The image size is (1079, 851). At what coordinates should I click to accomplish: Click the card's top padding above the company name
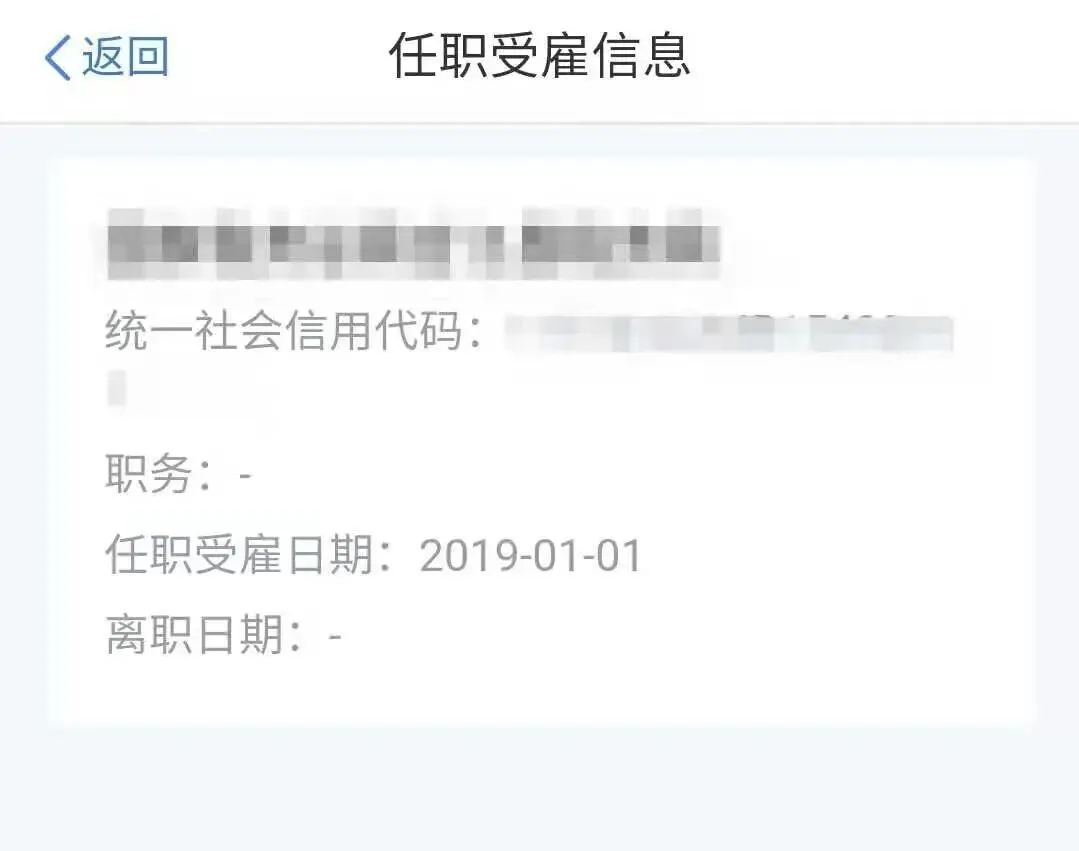(x=542, y=182)
